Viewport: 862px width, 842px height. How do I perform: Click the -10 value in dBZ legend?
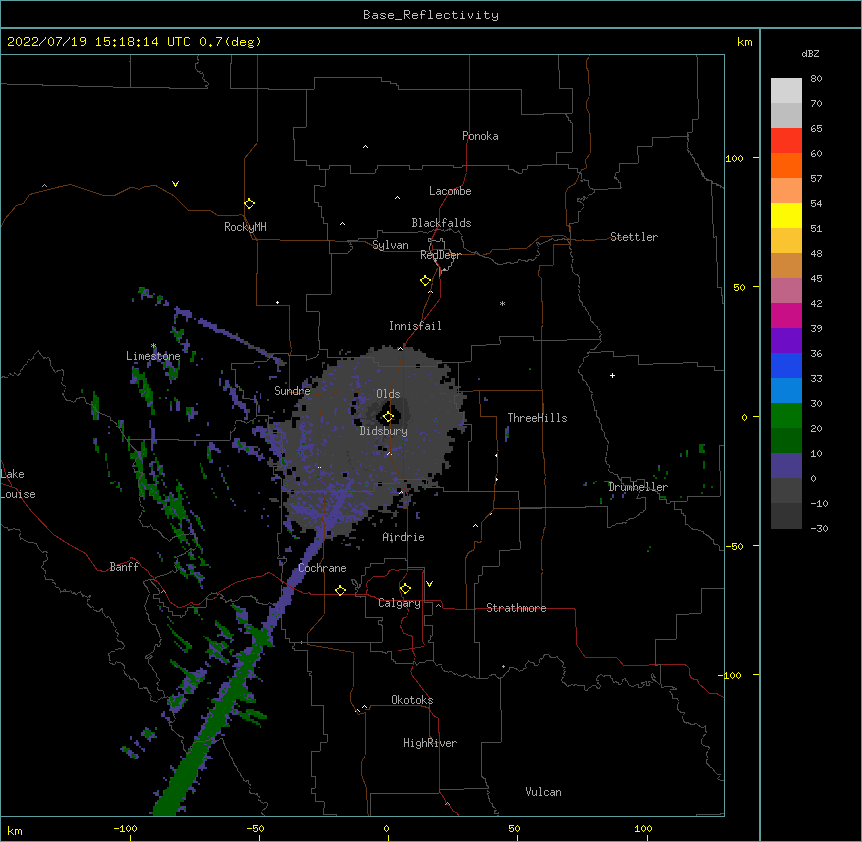pos(820,503)
